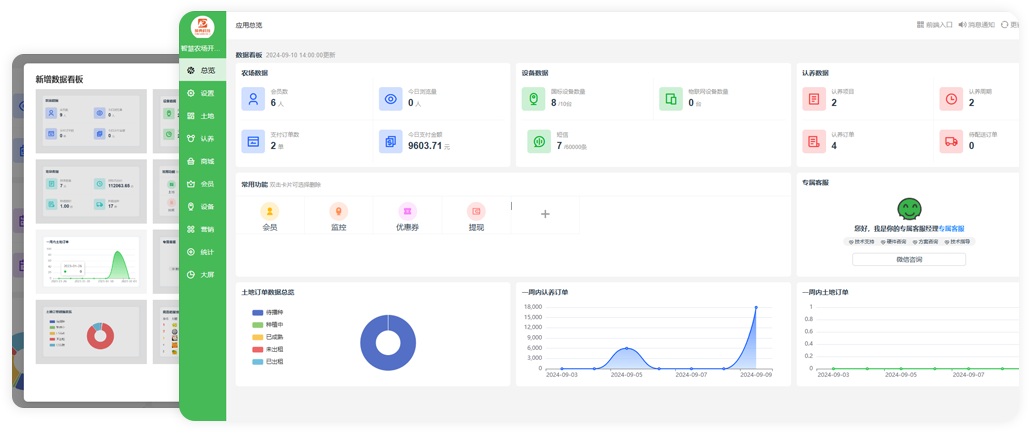Open the 大屏 big-screen sidebar item
Viewport: 1029px width, 432px height.
click(201, 274)
